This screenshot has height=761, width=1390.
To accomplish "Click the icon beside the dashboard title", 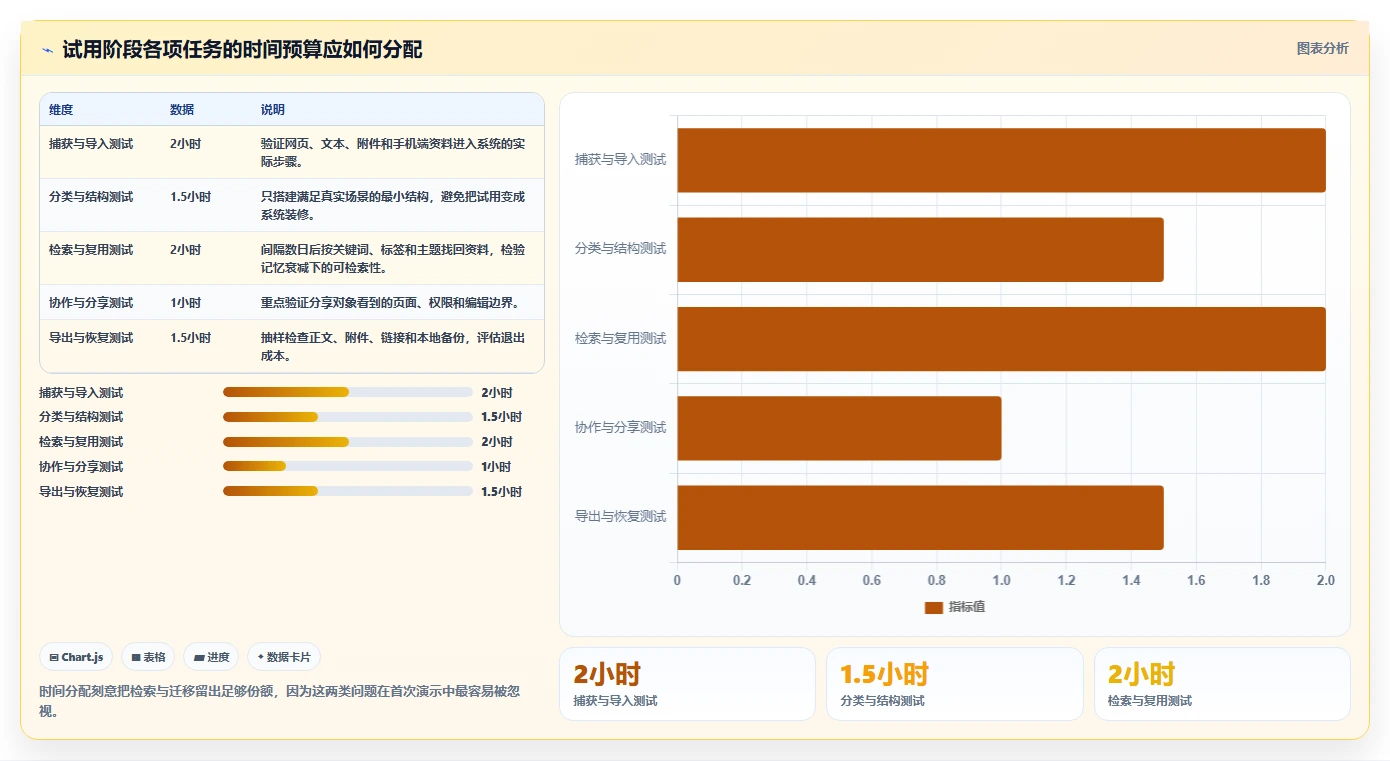I will (x=47, y=50).
